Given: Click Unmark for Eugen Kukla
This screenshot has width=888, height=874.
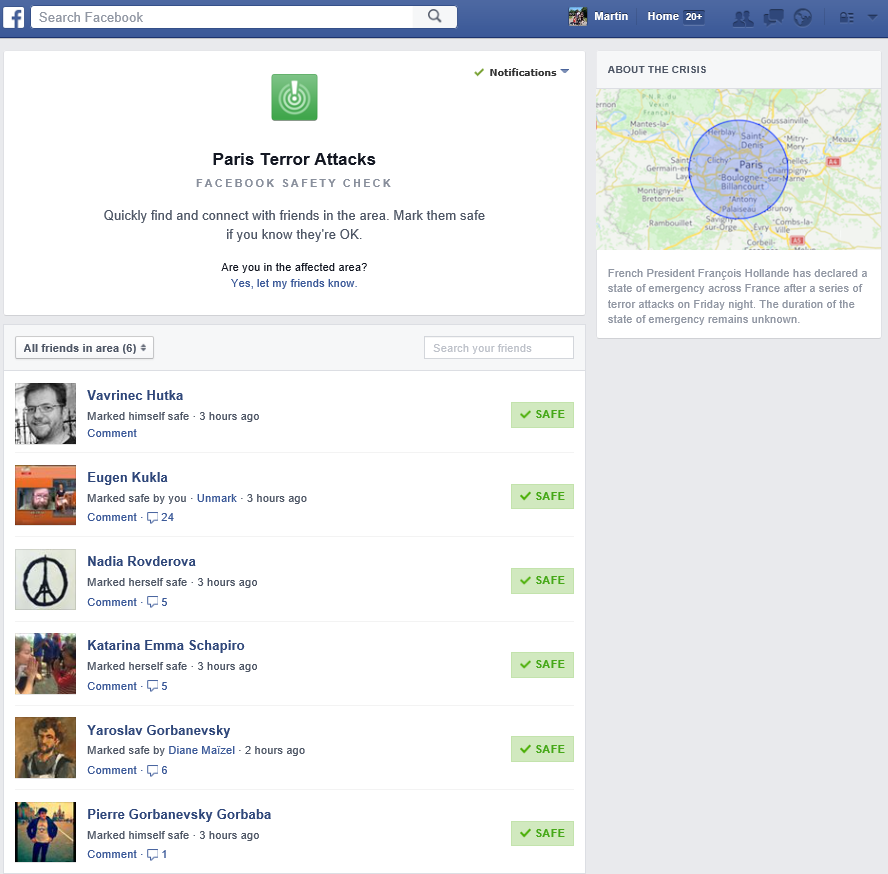Looking at the screenshot, I should pyautogui.click(x=217, y=498).
